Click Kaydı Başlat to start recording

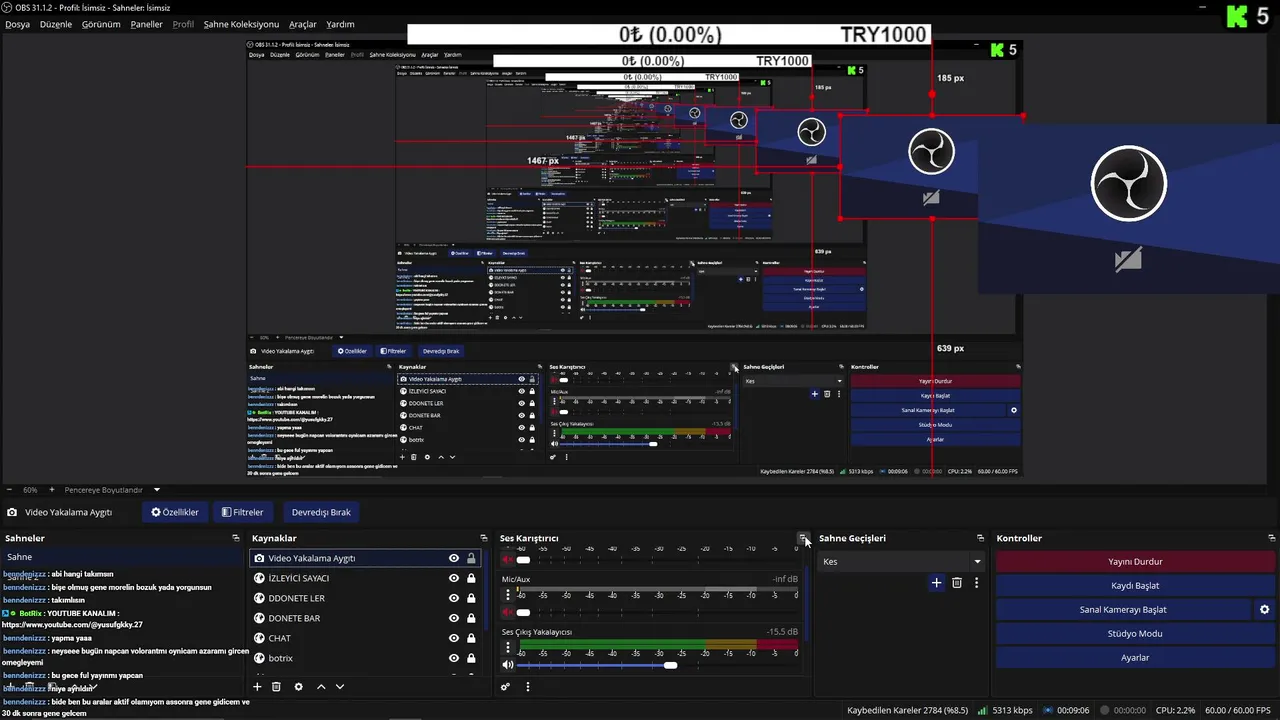(x=1135, y=586)
